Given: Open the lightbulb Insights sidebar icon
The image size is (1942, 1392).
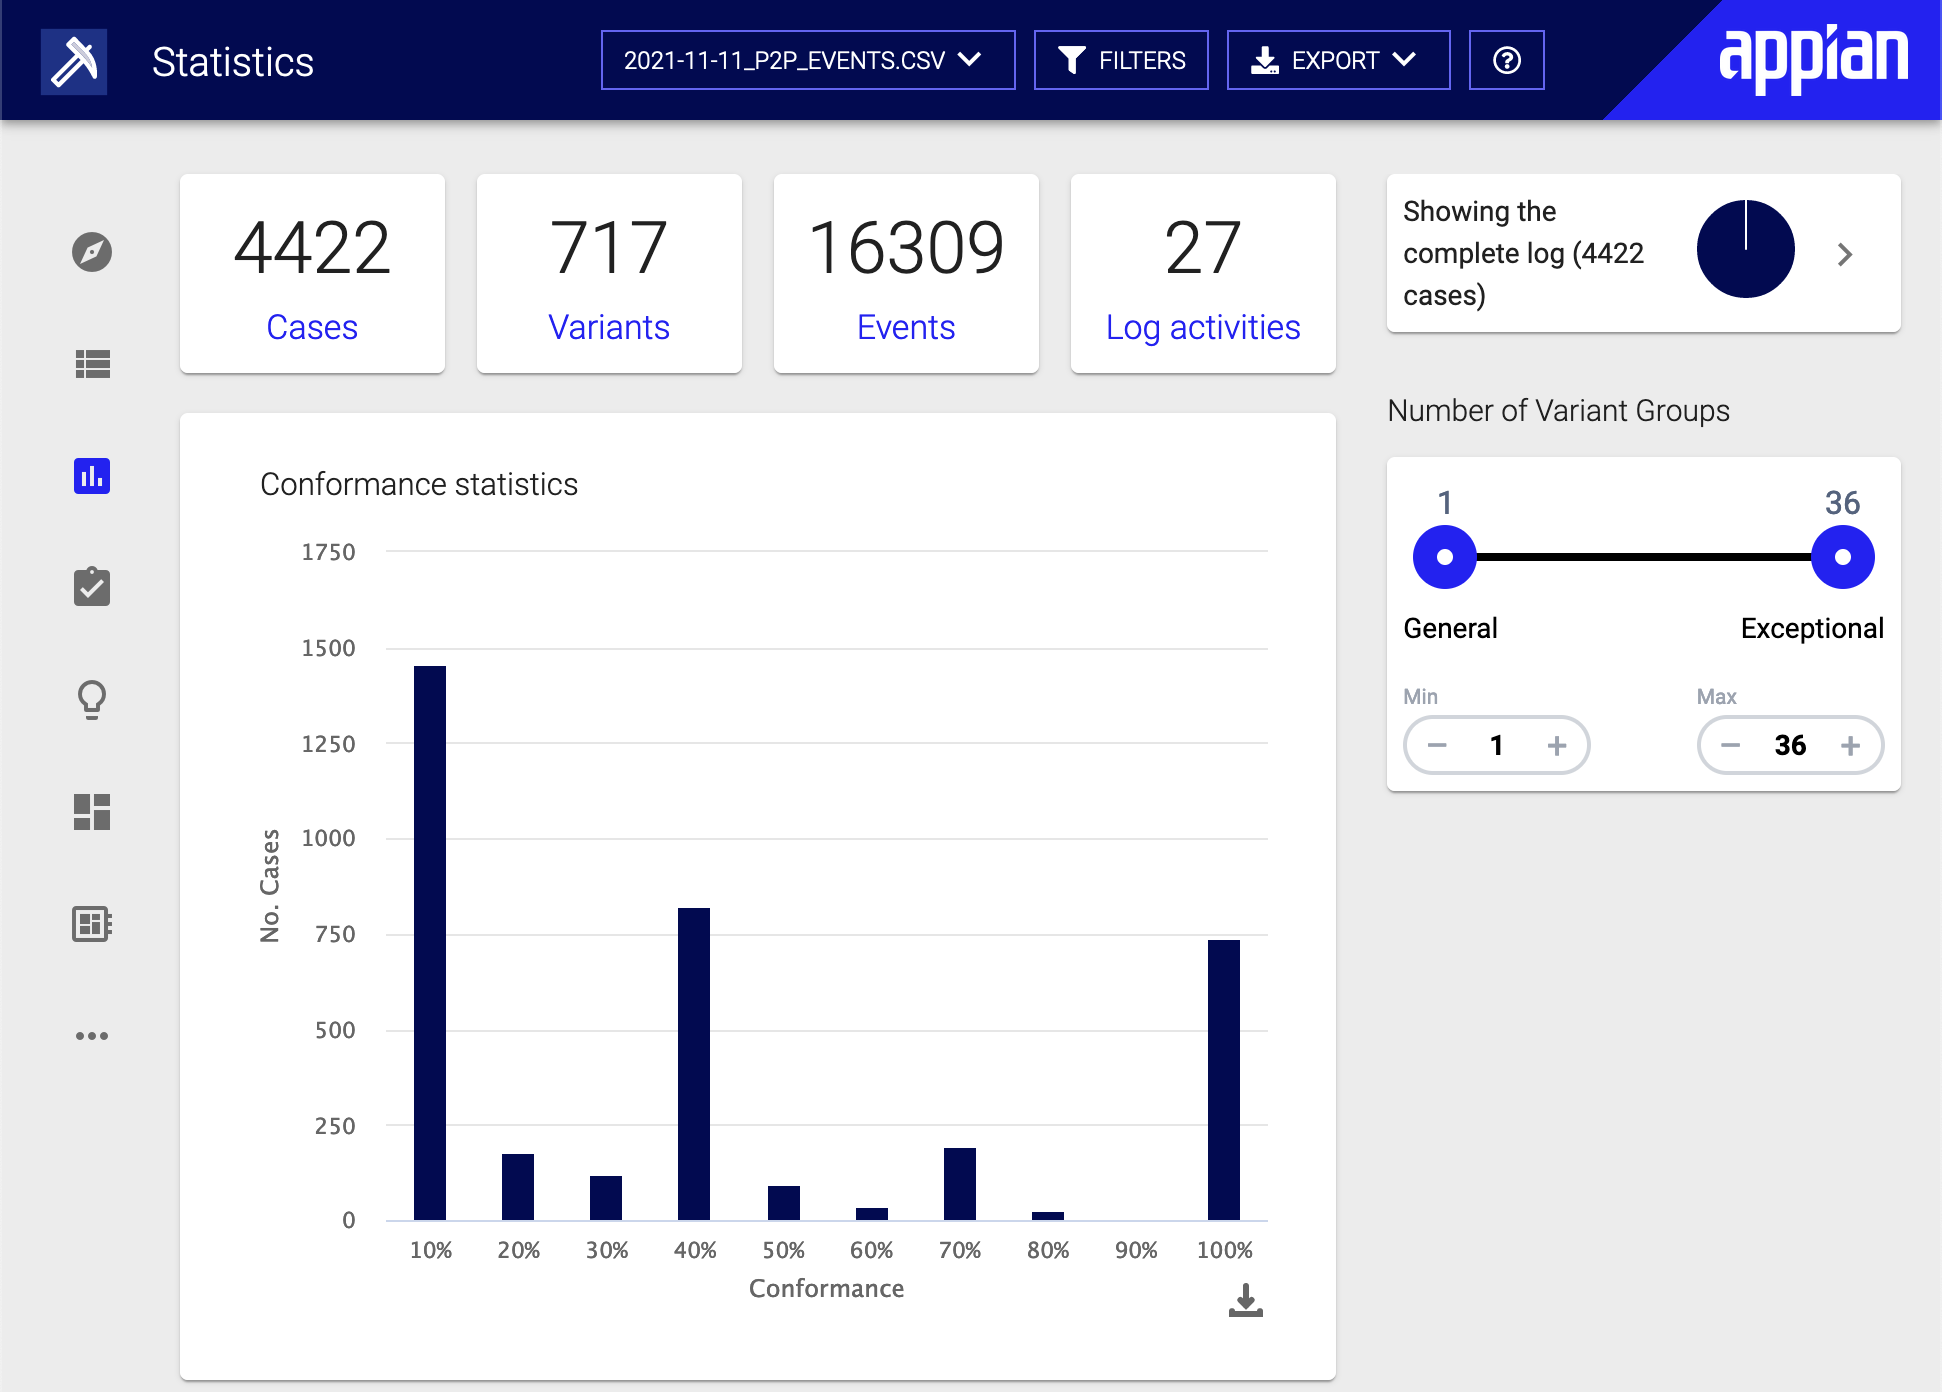Looking at the screenshot, I should click(92, 700).
